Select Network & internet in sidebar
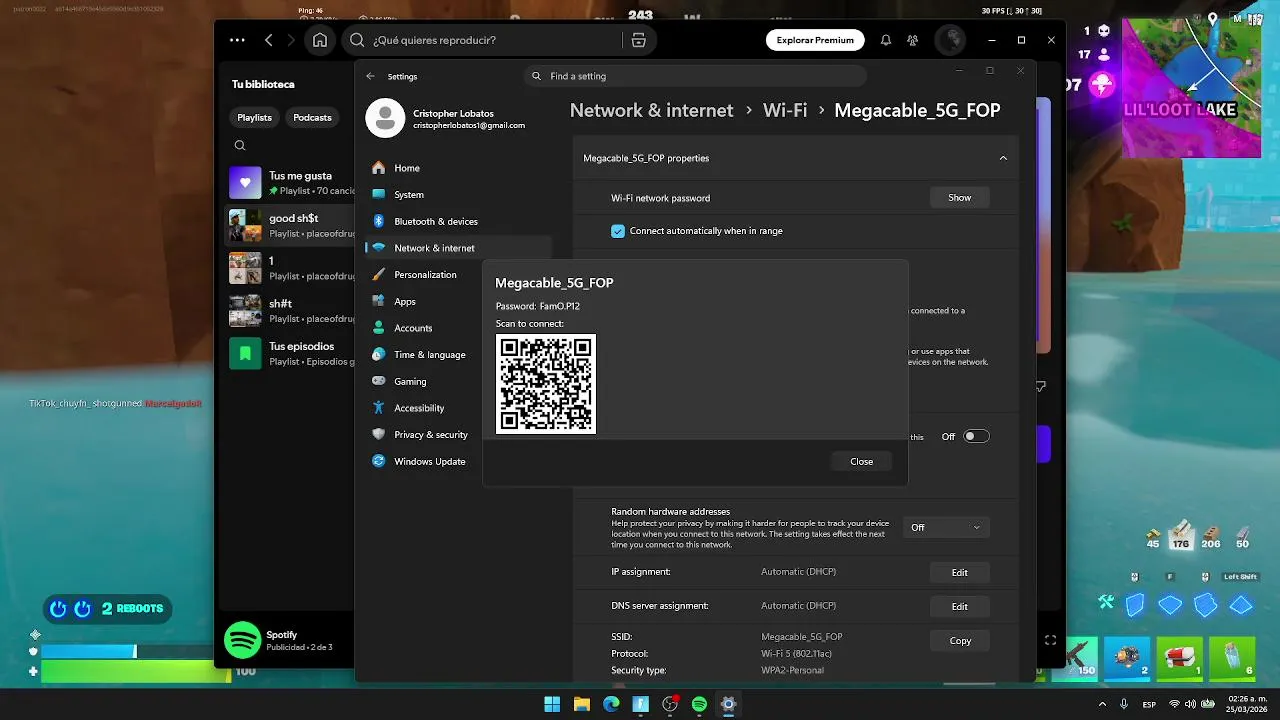This screenshot has height=720, width=1280. click(458, 248)
